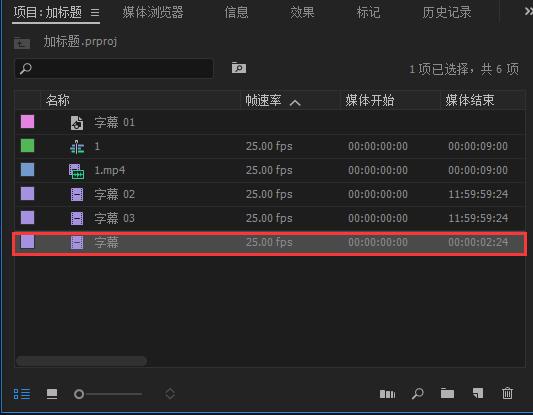Switch to the 媒体浏览器 tab

(x=153, y=13)
